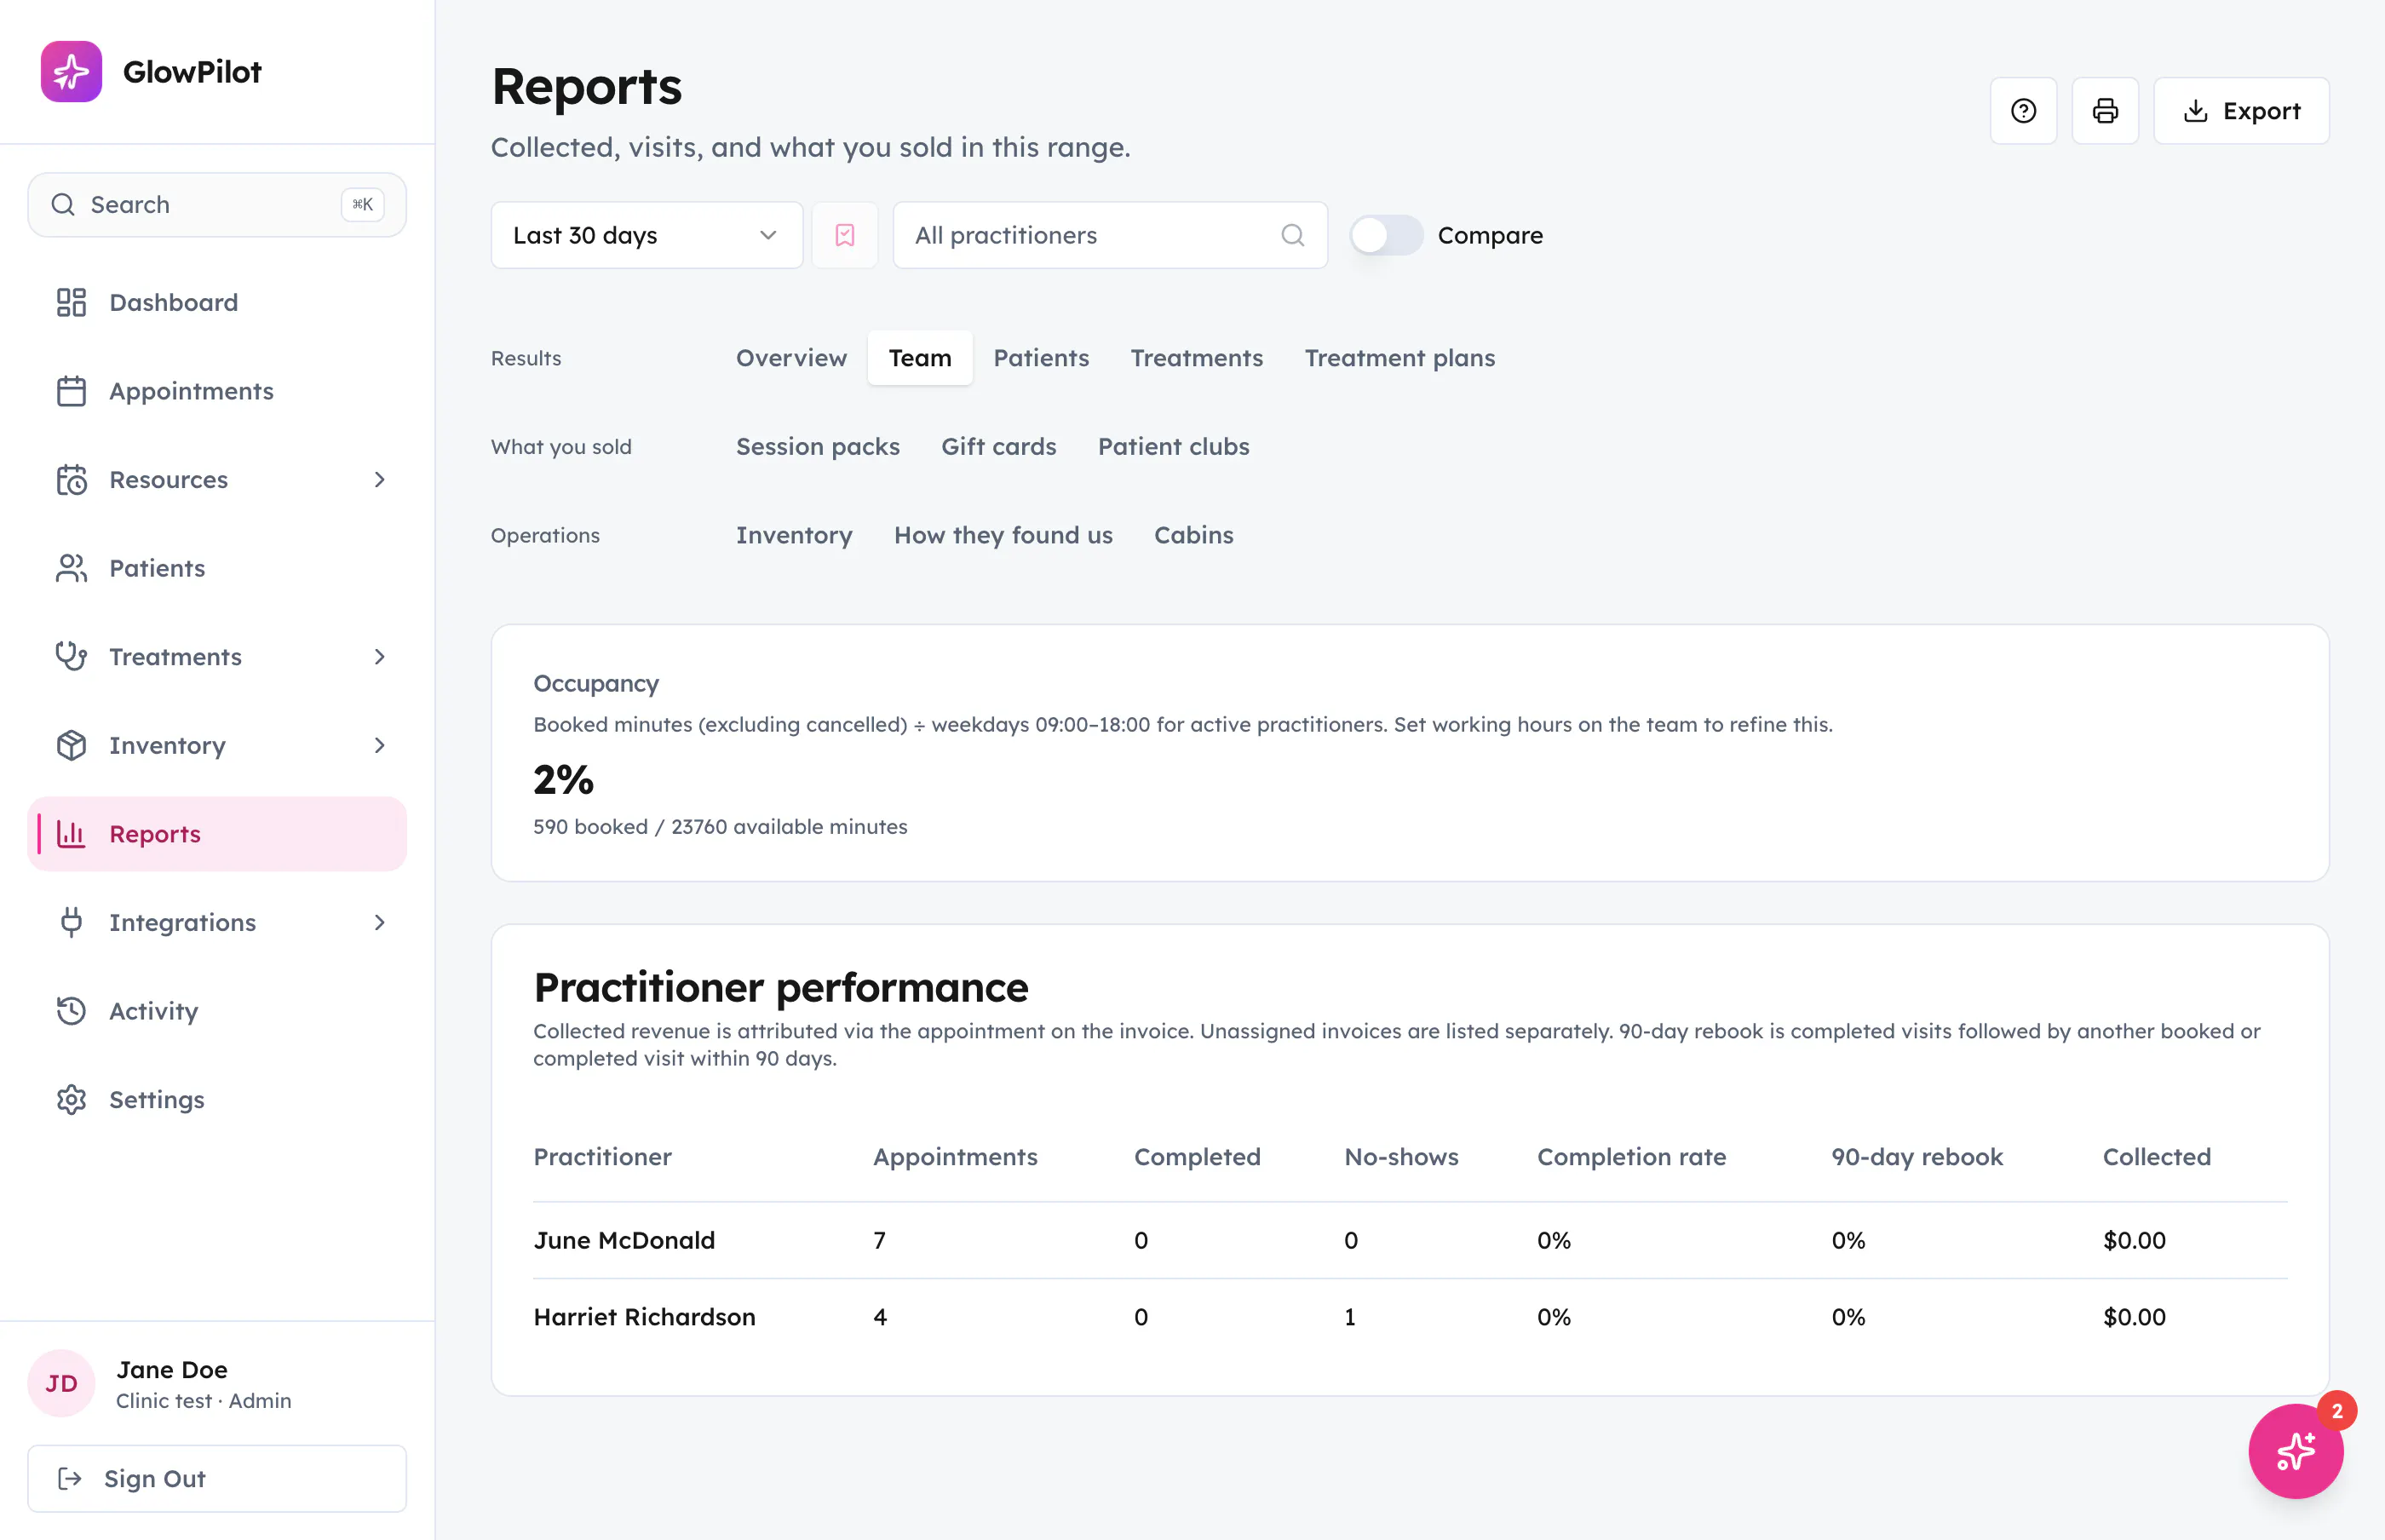
Task: Expand the Treatments sidebar section
Action: [x=217, y=657]
